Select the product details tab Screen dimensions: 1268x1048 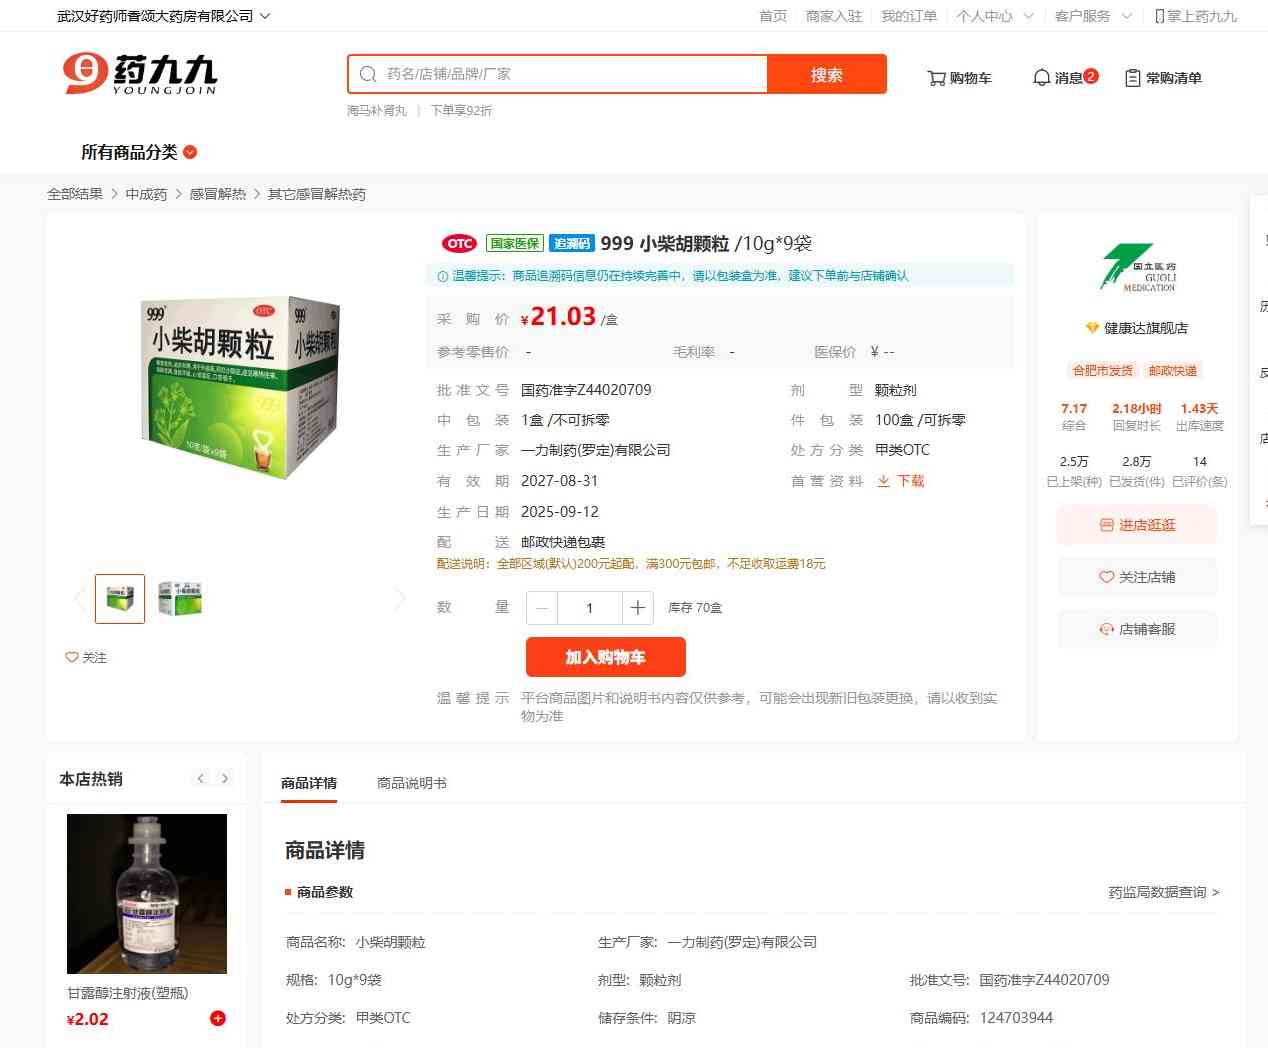pyautogui.click(x=309, y=783)
